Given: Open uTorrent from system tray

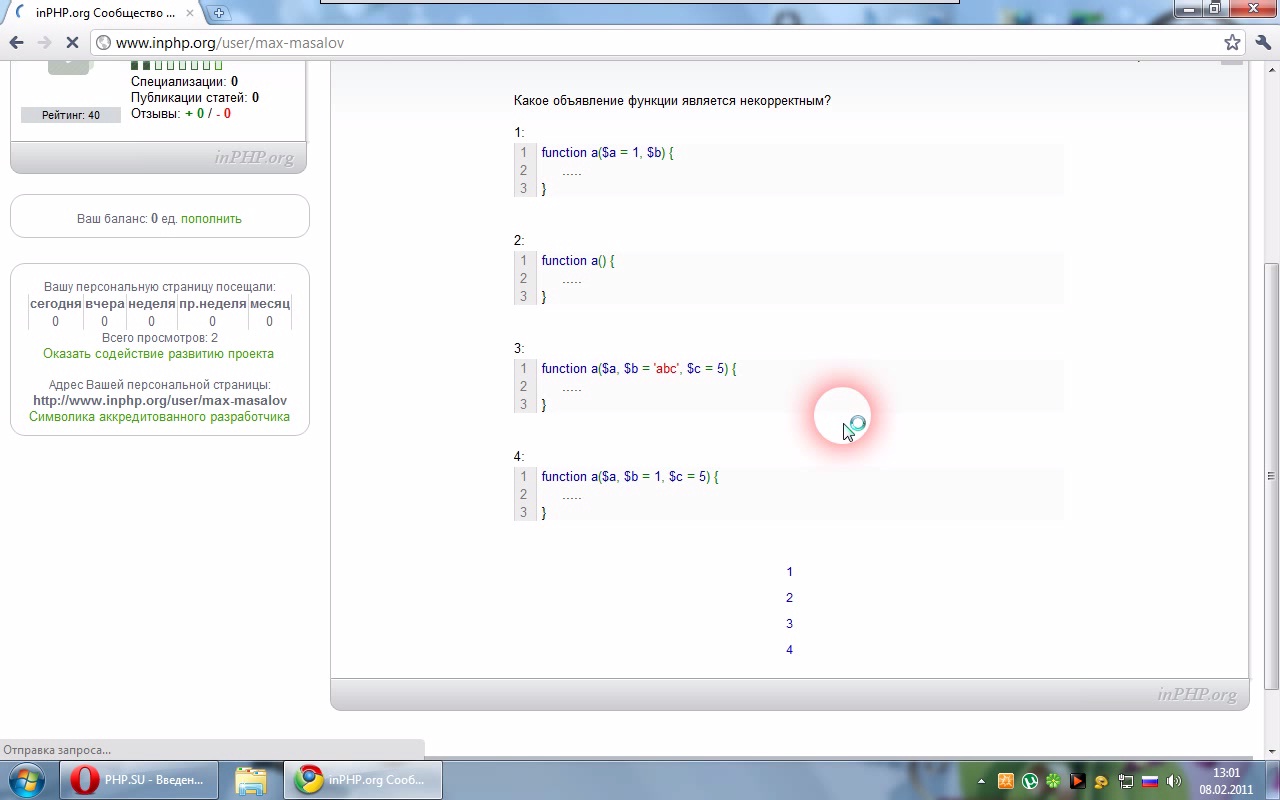Looking at the screenshot, I should 1029,781.
